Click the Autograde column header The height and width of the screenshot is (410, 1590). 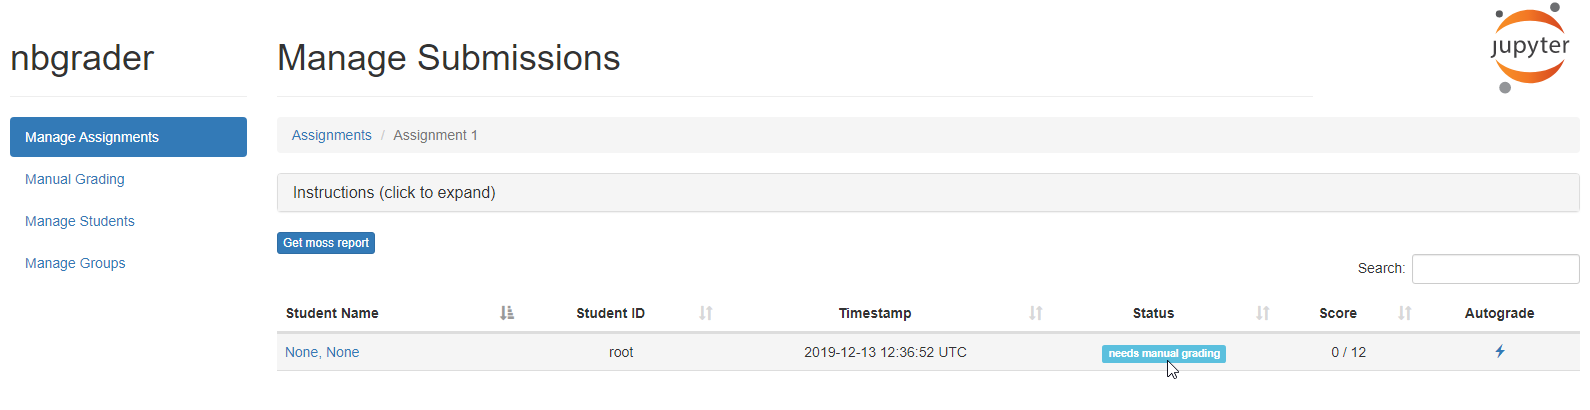coord(1499,313)
